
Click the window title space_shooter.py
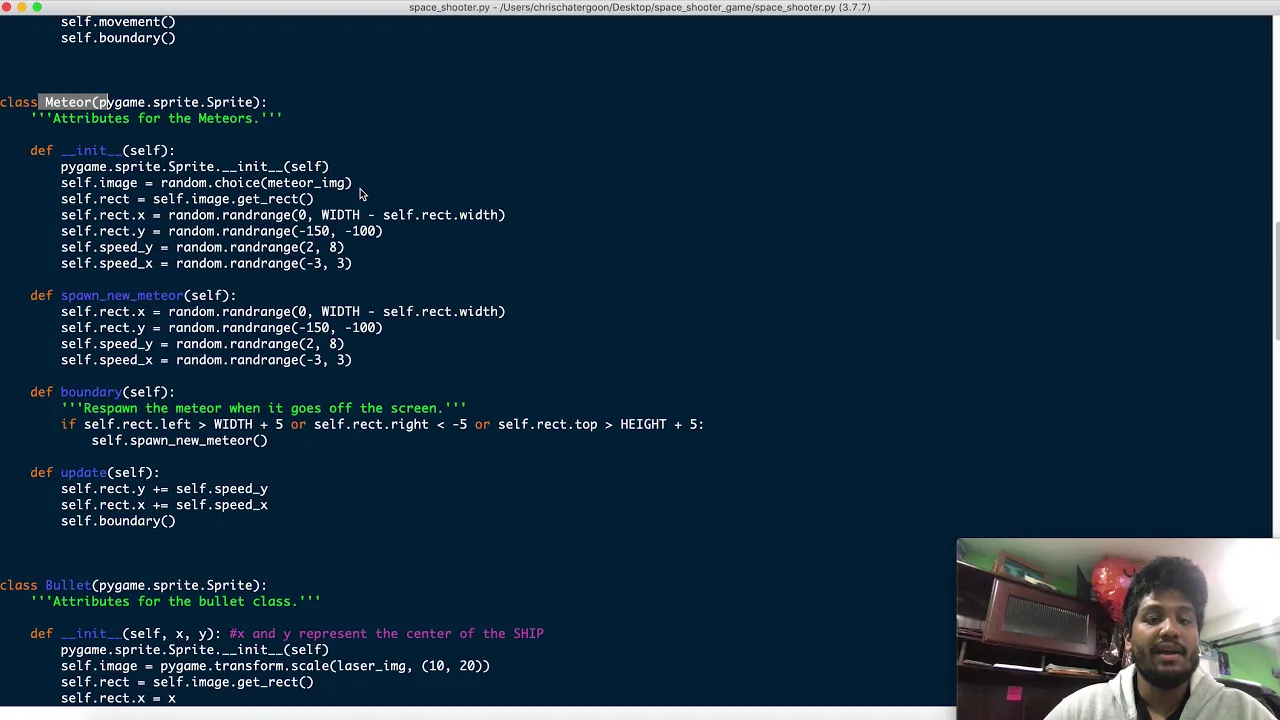(x=640, y=7)
